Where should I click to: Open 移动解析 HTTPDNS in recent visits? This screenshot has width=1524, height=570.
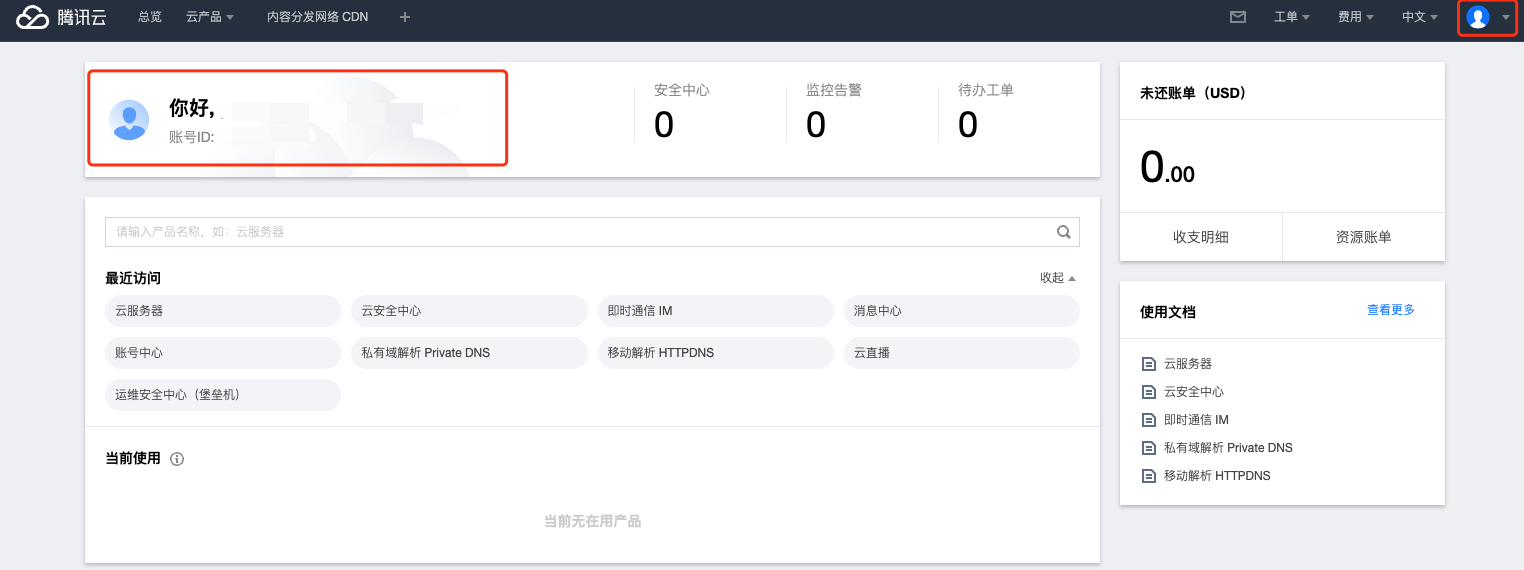pyautogui.click(x=715, y=353)
